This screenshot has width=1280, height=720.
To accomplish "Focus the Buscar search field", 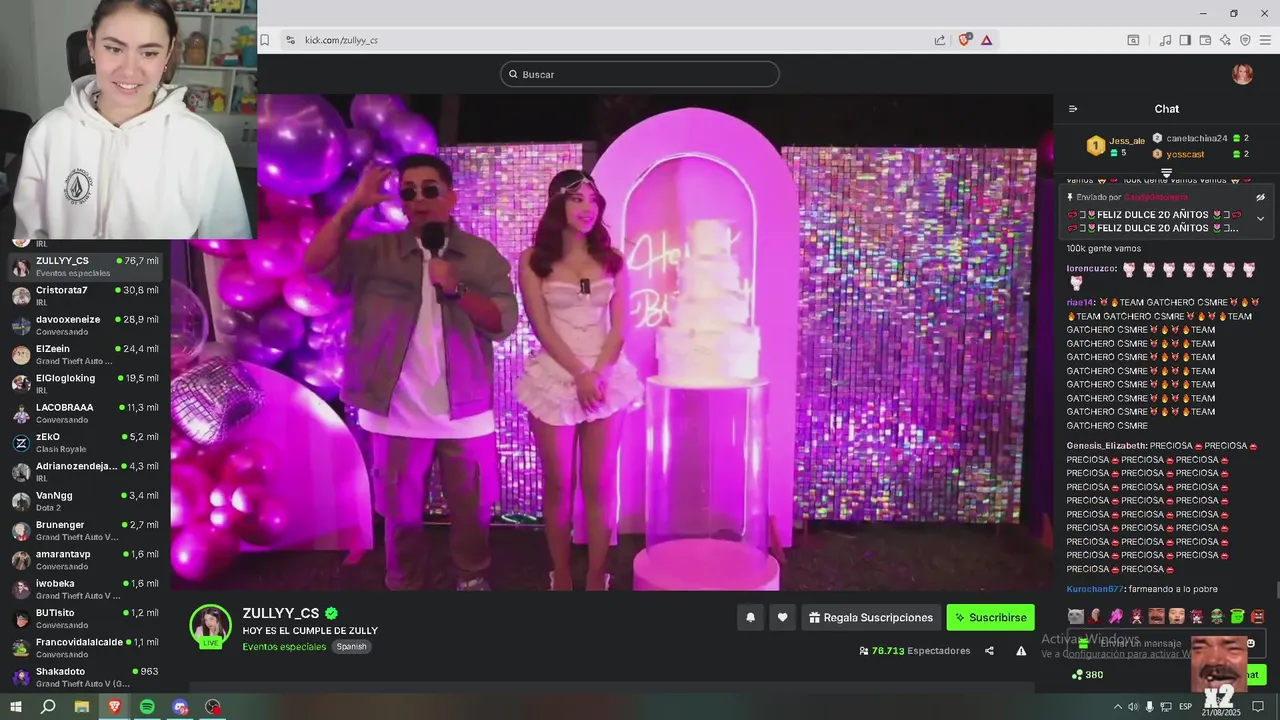I will 640,74.
